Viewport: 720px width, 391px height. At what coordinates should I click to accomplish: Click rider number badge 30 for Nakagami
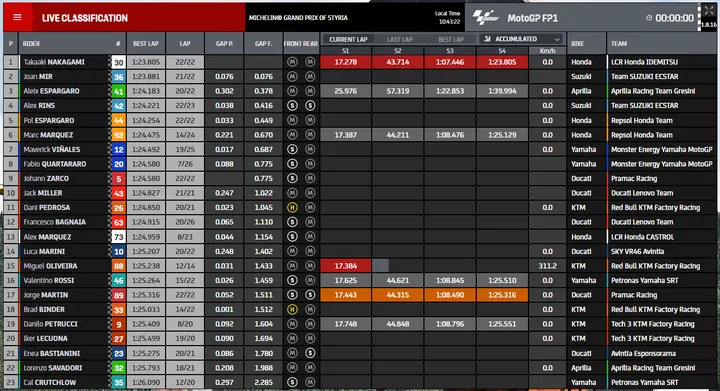[118, 62]
